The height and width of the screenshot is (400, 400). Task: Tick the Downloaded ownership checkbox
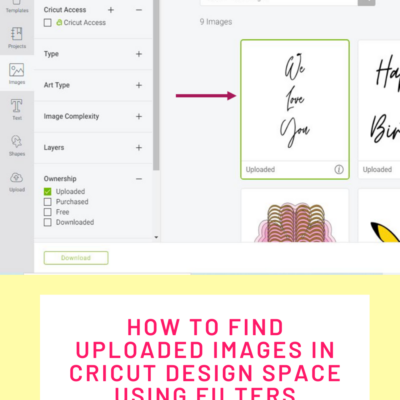pyautogui.click(x=48, y=222)
